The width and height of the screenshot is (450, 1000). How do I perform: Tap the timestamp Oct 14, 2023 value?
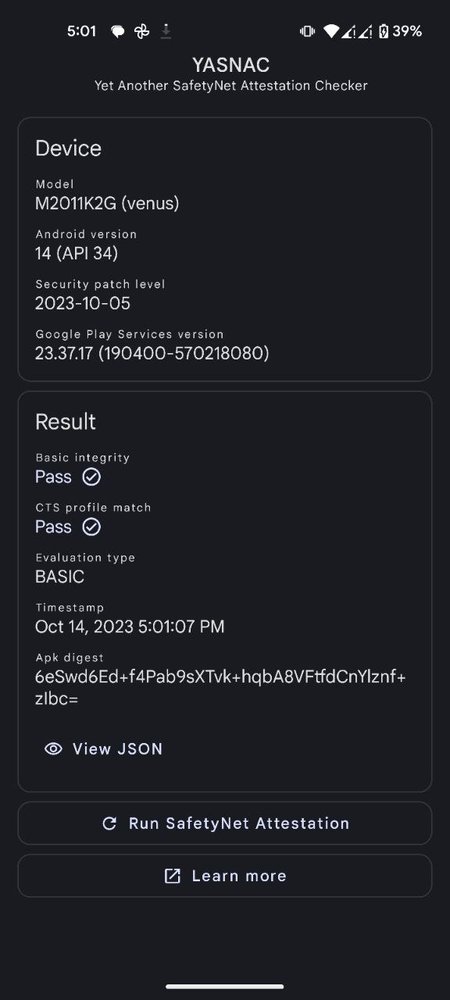pos(129,627)
